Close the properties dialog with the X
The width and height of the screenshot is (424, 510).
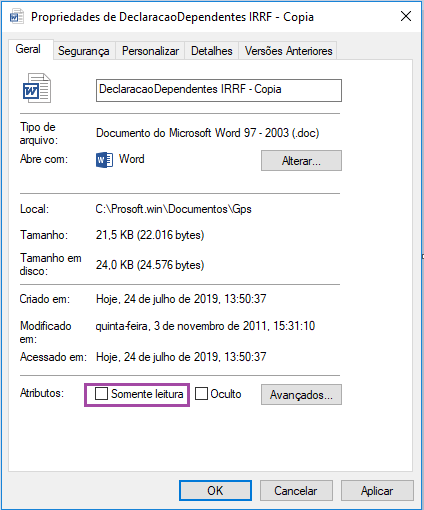(x=406, y=16)
